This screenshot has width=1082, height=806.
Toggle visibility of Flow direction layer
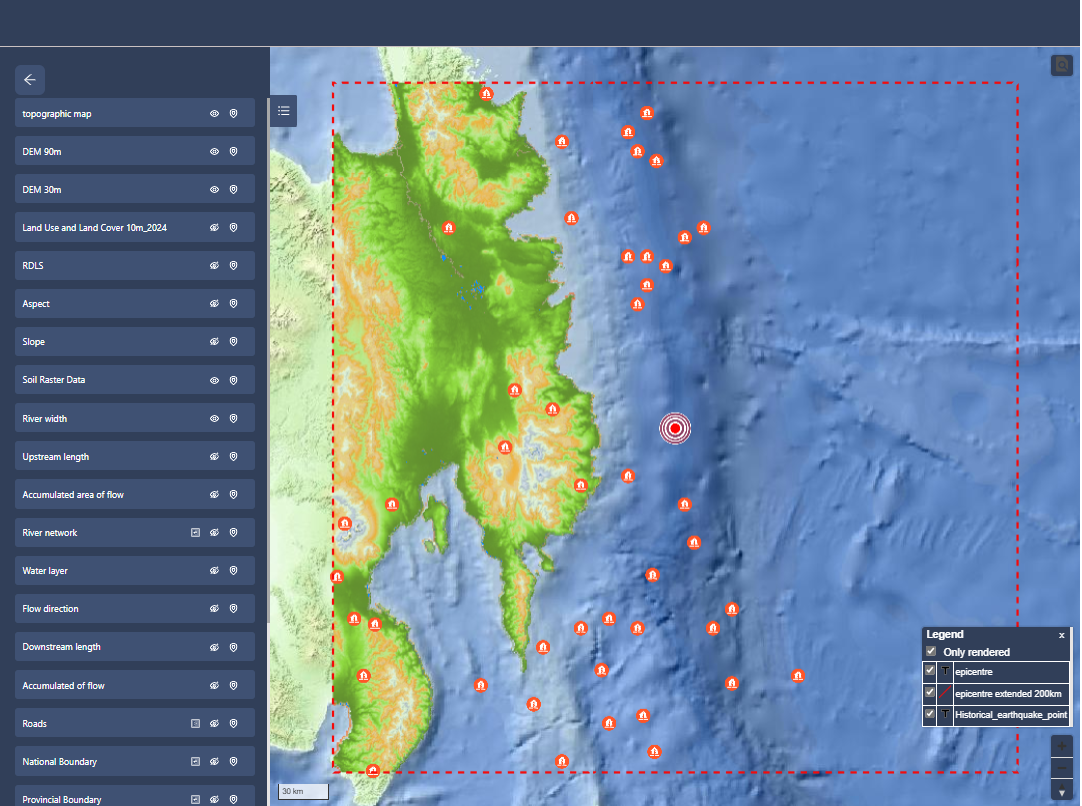(x=214, y=609)
